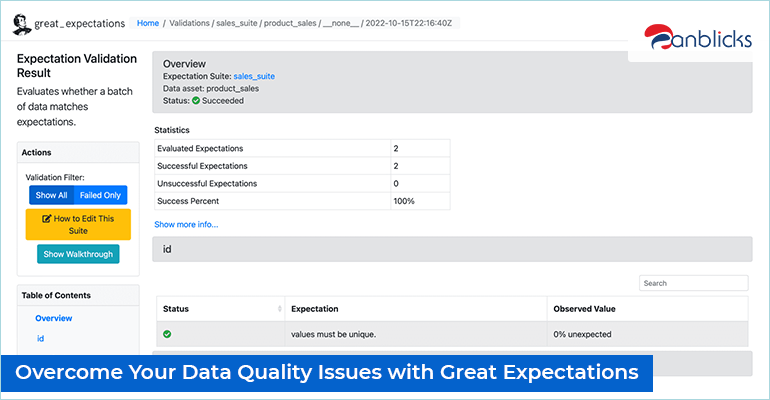The image size is (770, 400).
Task: Collapse the id section header
Action: coord(451,249)
